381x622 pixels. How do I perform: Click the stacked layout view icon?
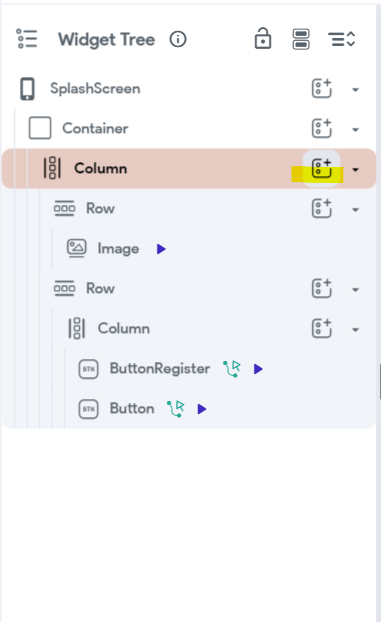[301, 39]
